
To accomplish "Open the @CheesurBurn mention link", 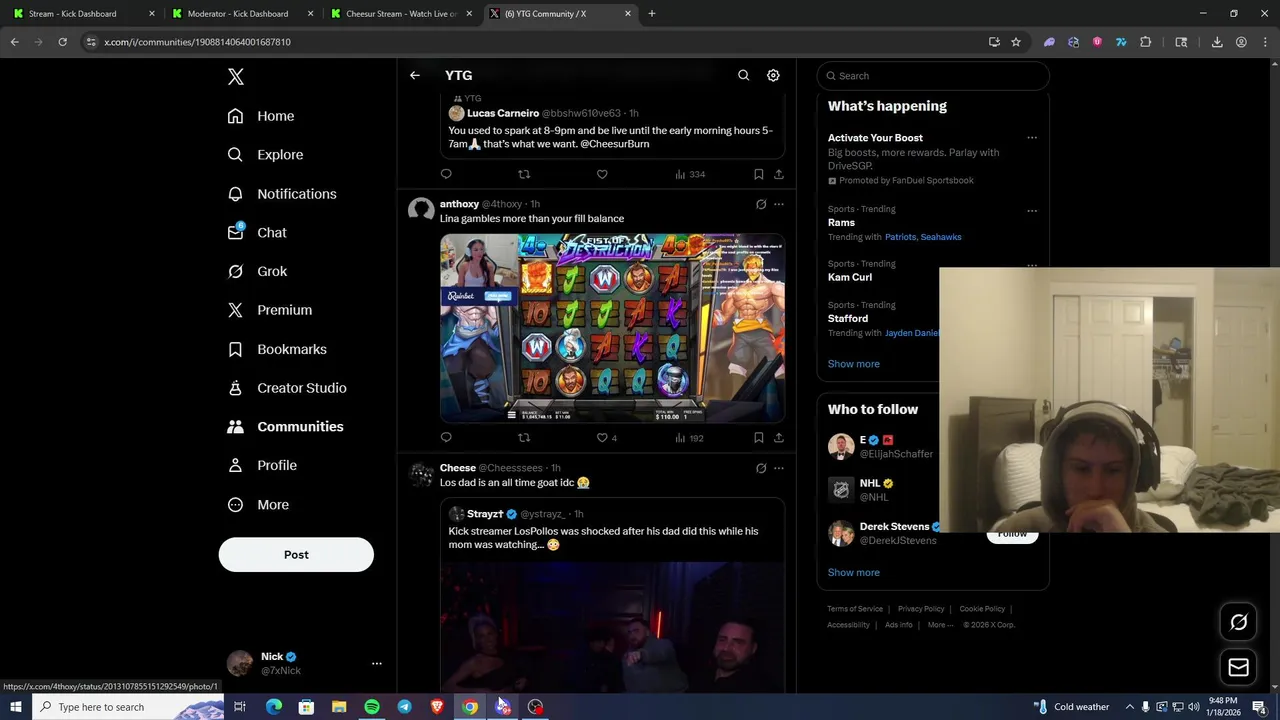I will click(x=614, y=144).
